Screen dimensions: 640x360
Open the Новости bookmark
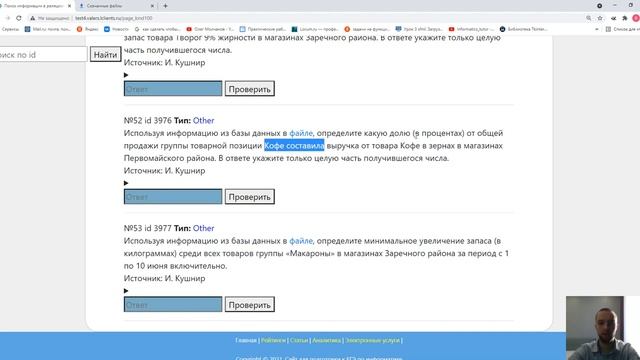coord(116,29)
